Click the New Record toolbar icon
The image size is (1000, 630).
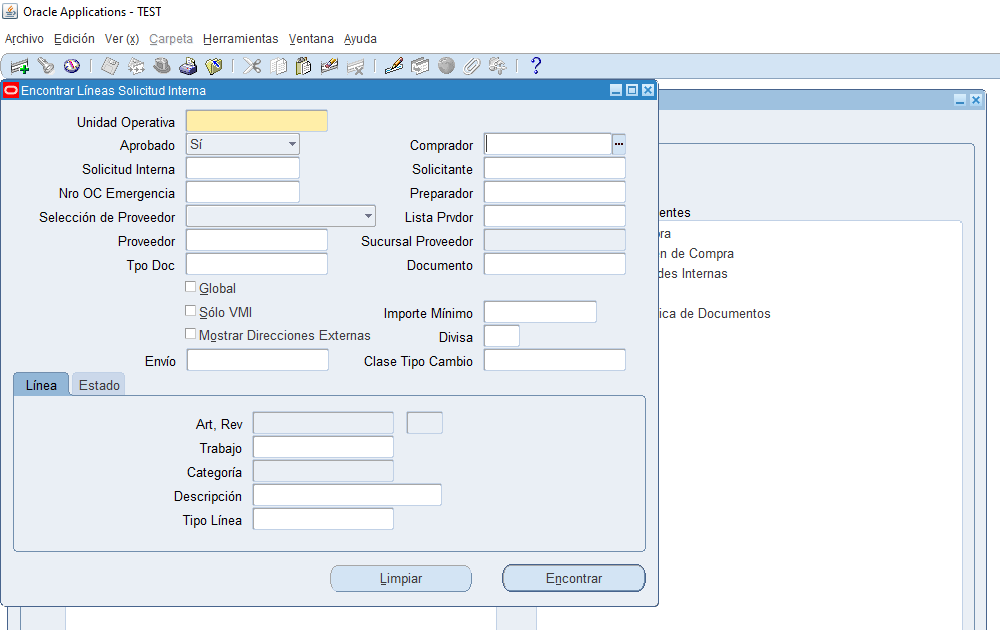click(20, 66)
